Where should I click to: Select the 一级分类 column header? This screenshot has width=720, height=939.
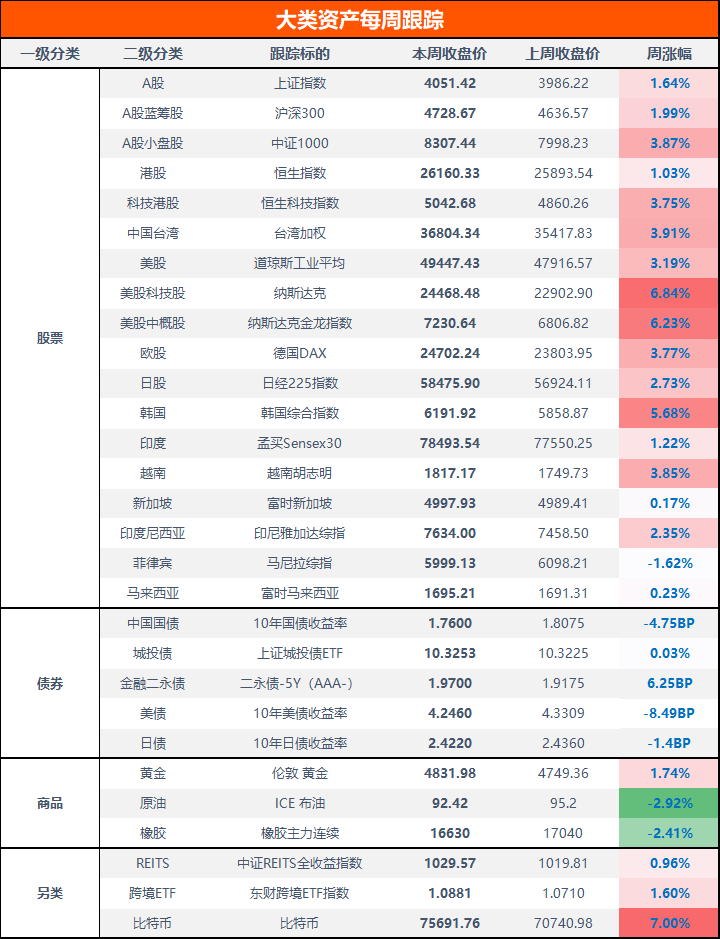[50, 54]
